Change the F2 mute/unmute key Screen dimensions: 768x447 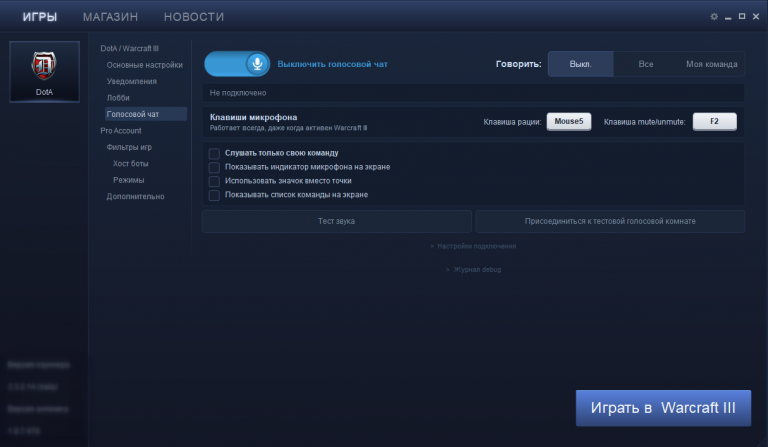tap(714, 121)
